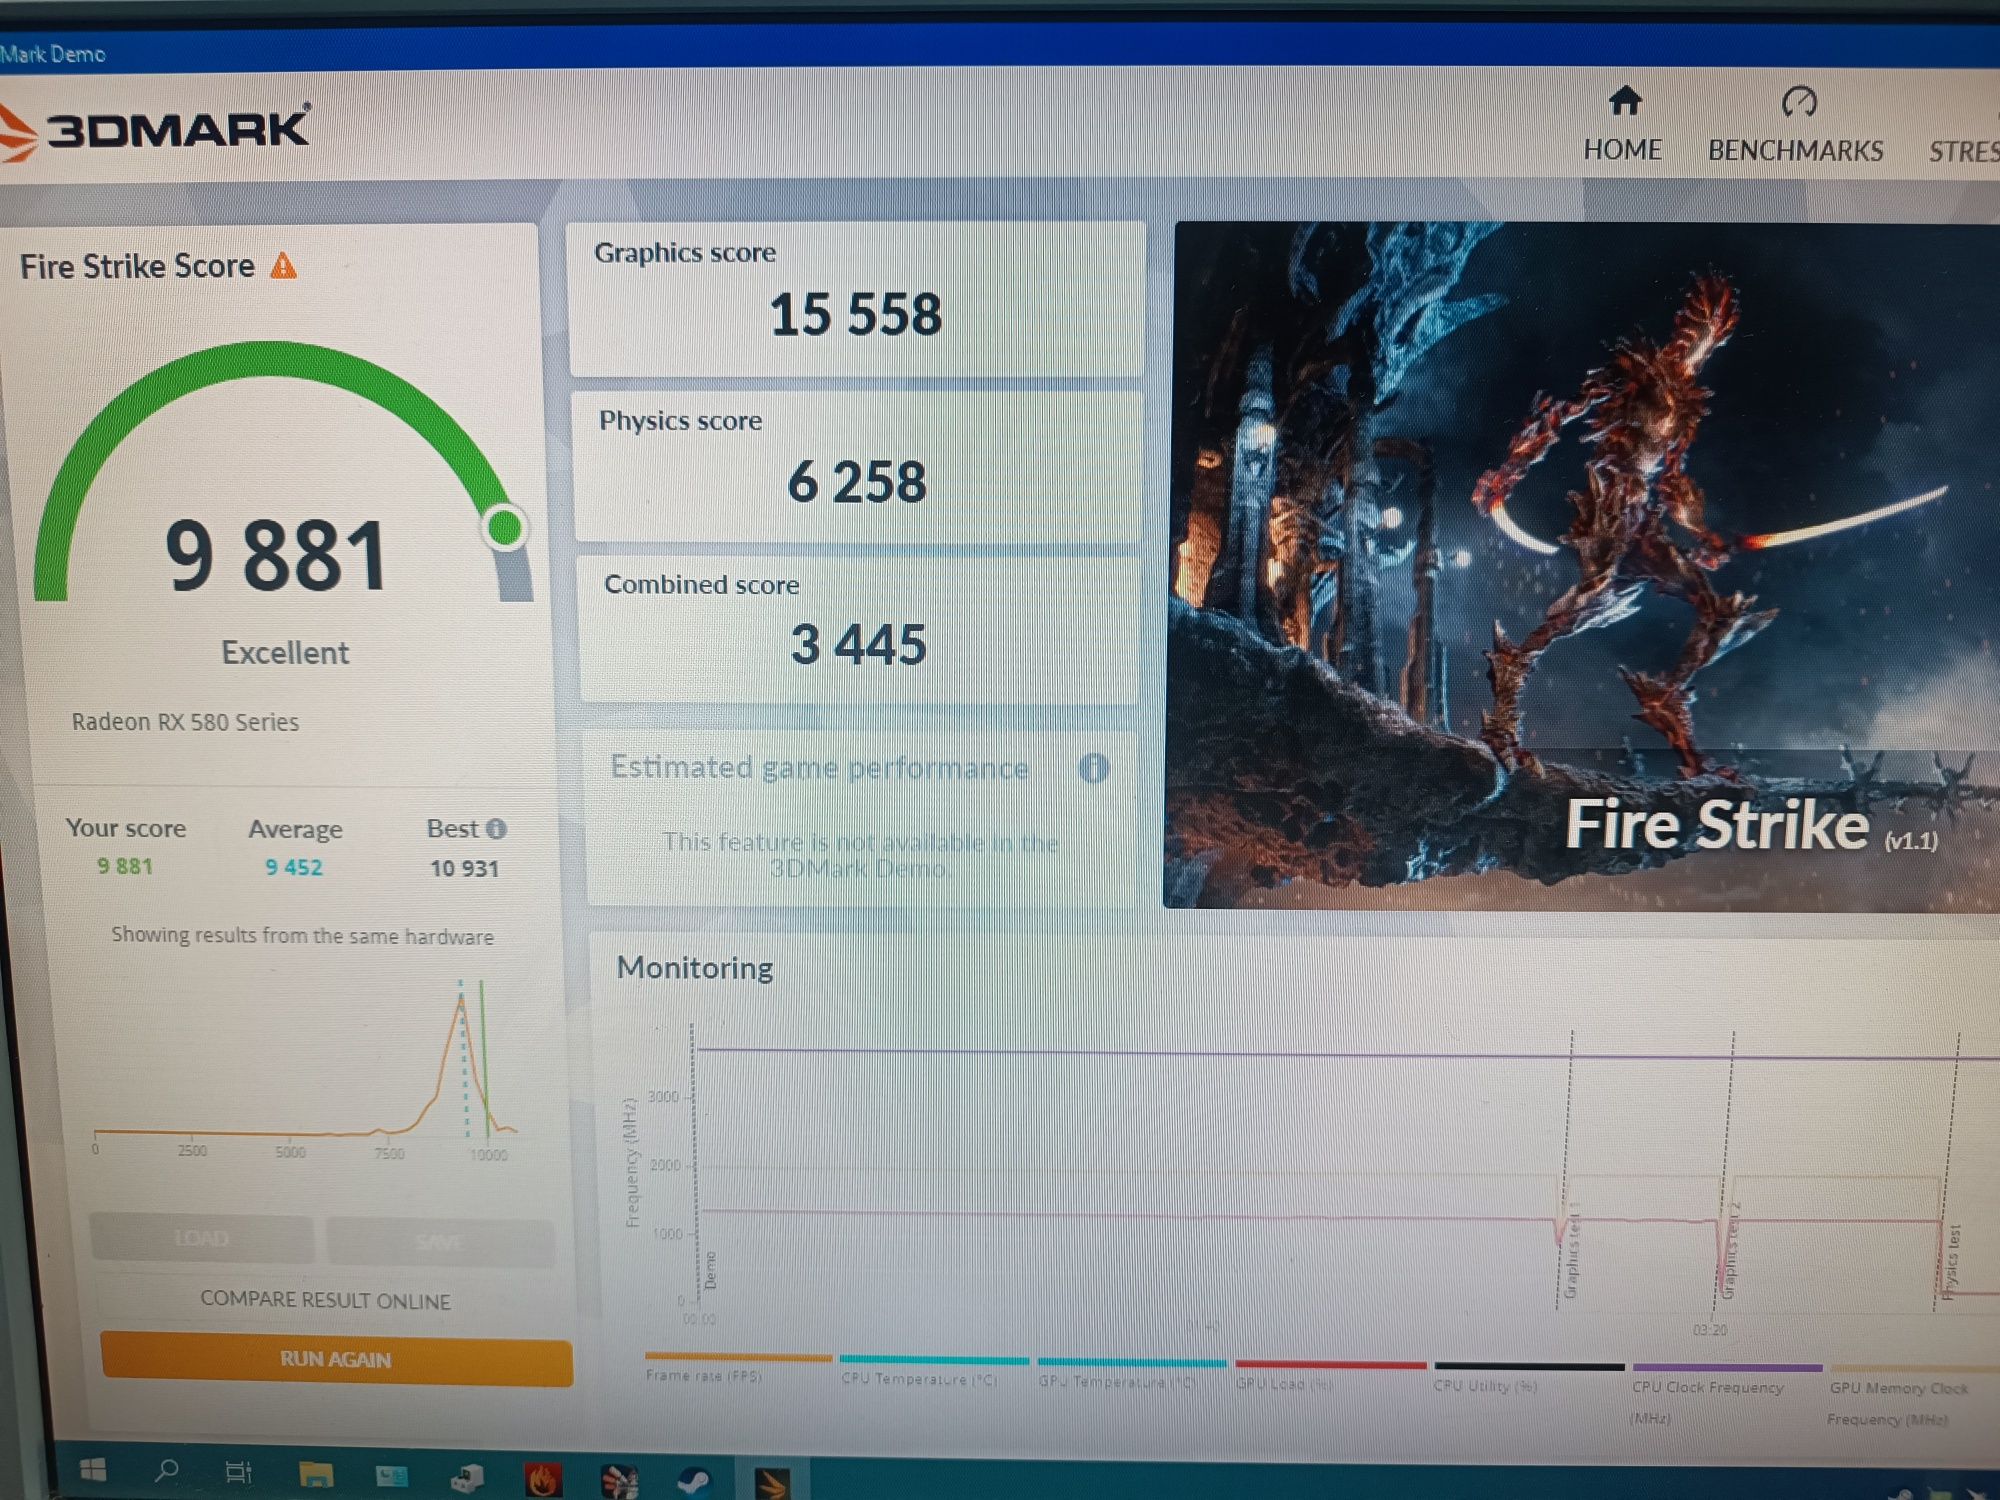Click the 9 881 score gauge indicator
The height and width of the screenshot is (1500, 2000).
click(x=505, y=527)
